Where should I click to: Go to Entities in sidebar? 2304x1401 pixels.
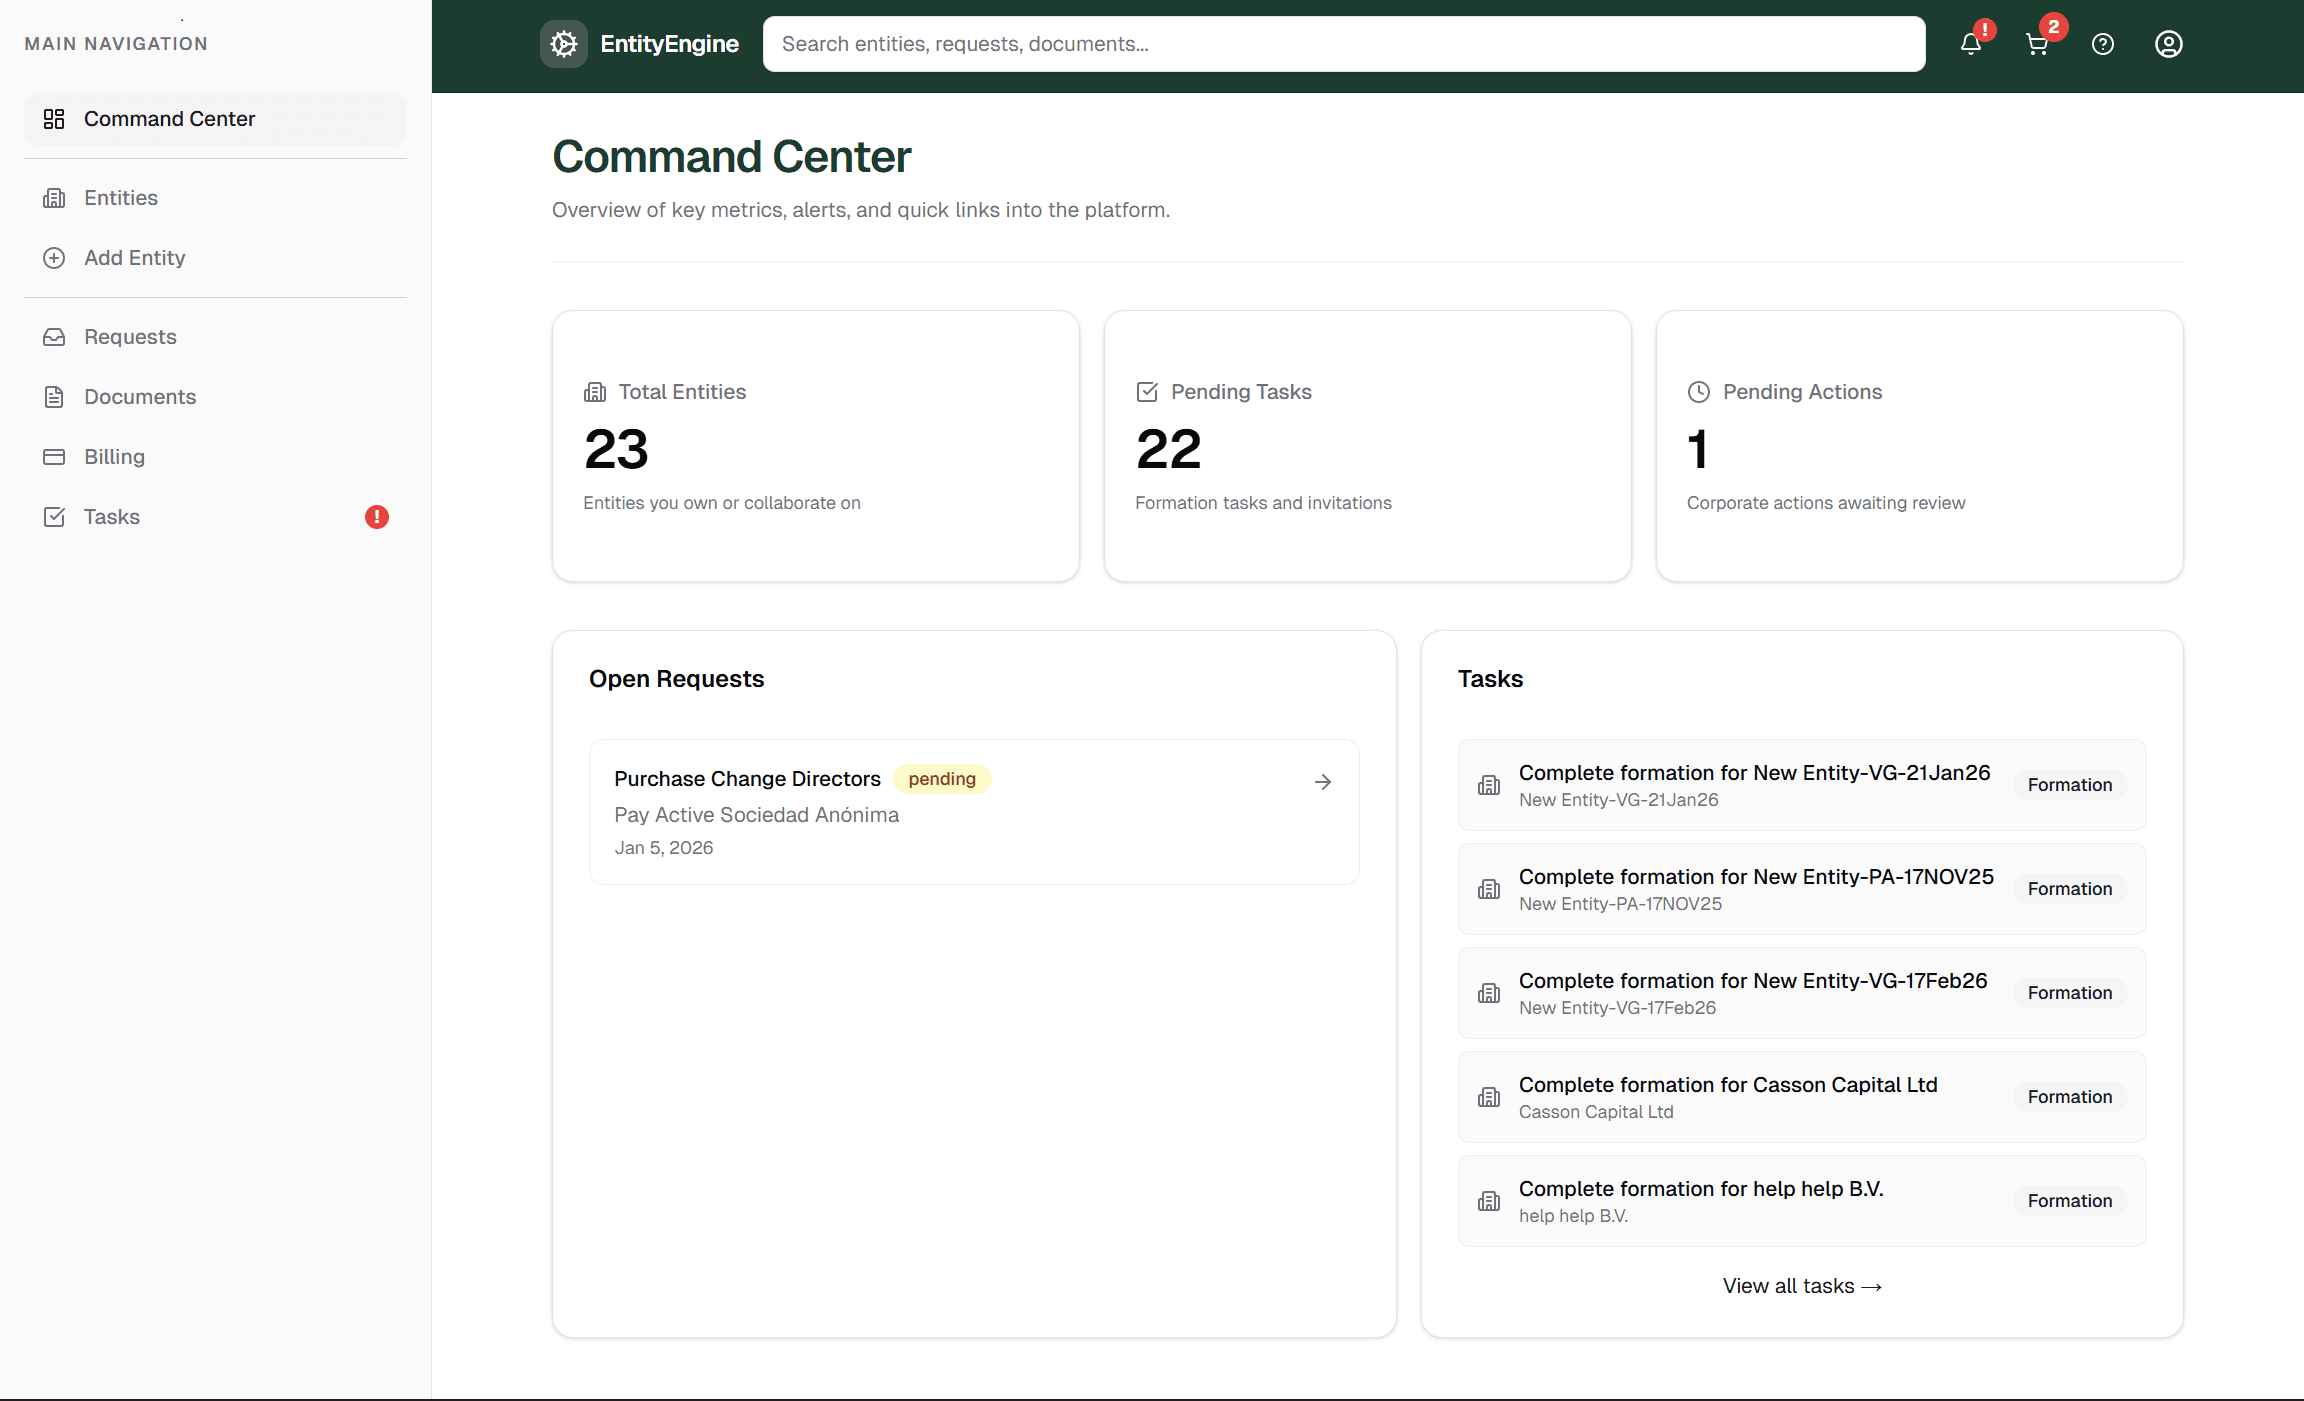click(x=120, y=198)
